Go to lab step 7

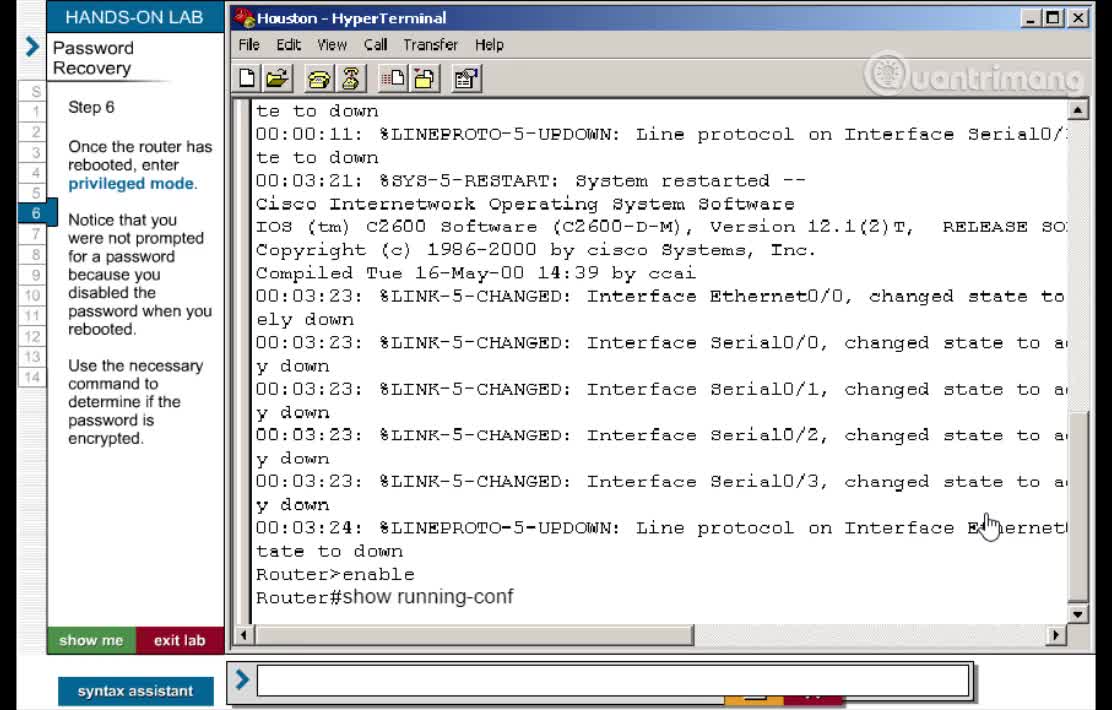33,234
